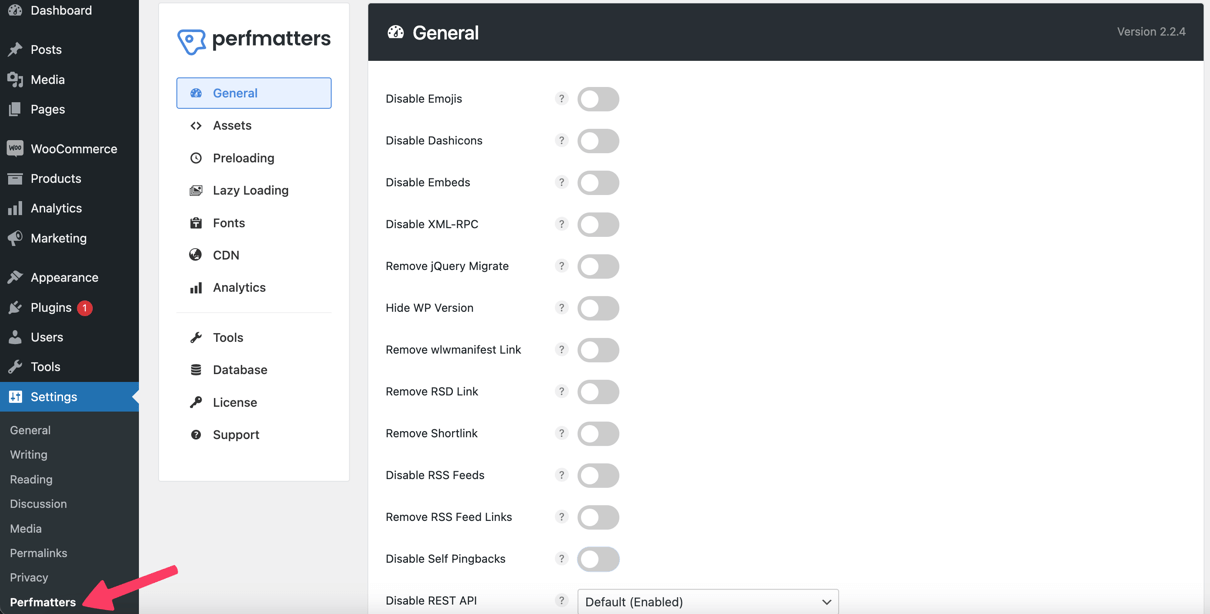Enable Hide WP Version
Image resolution: width=1210 pixels, height=614 pixels.
coord(598,308)
